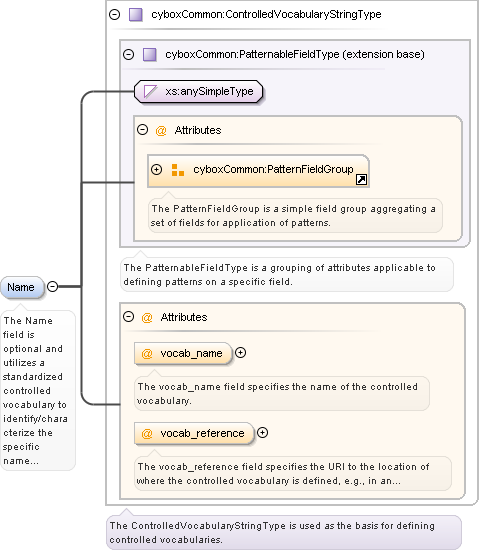The width and height of the screenshot is (480, 553).
Task: Select the vocab_reference attribute node
Action: (x=194, y=433)
